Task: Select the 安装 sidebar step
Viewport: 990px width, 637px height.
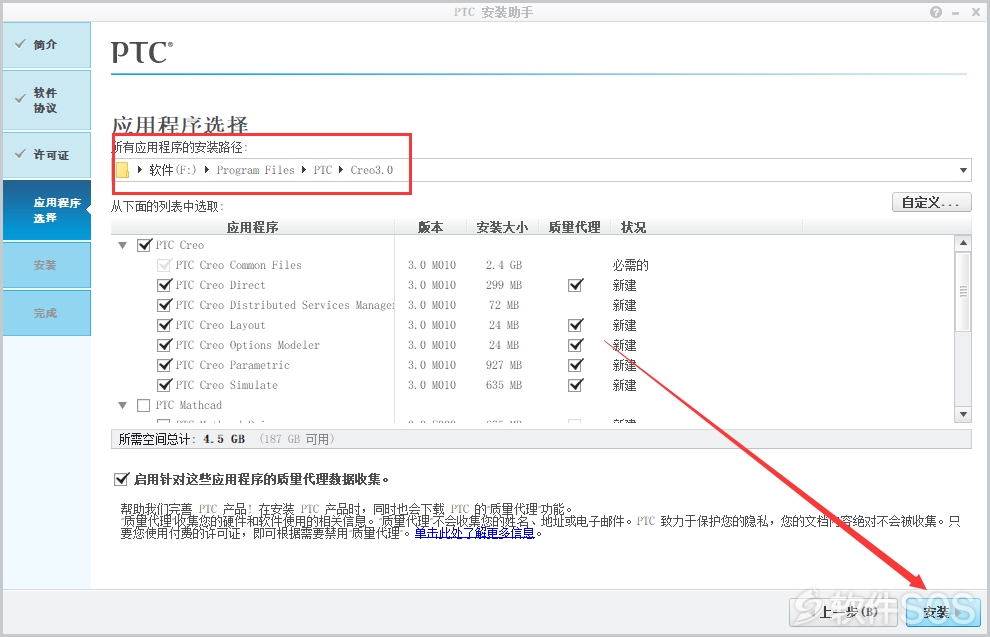Action: [x=47, y=265]
